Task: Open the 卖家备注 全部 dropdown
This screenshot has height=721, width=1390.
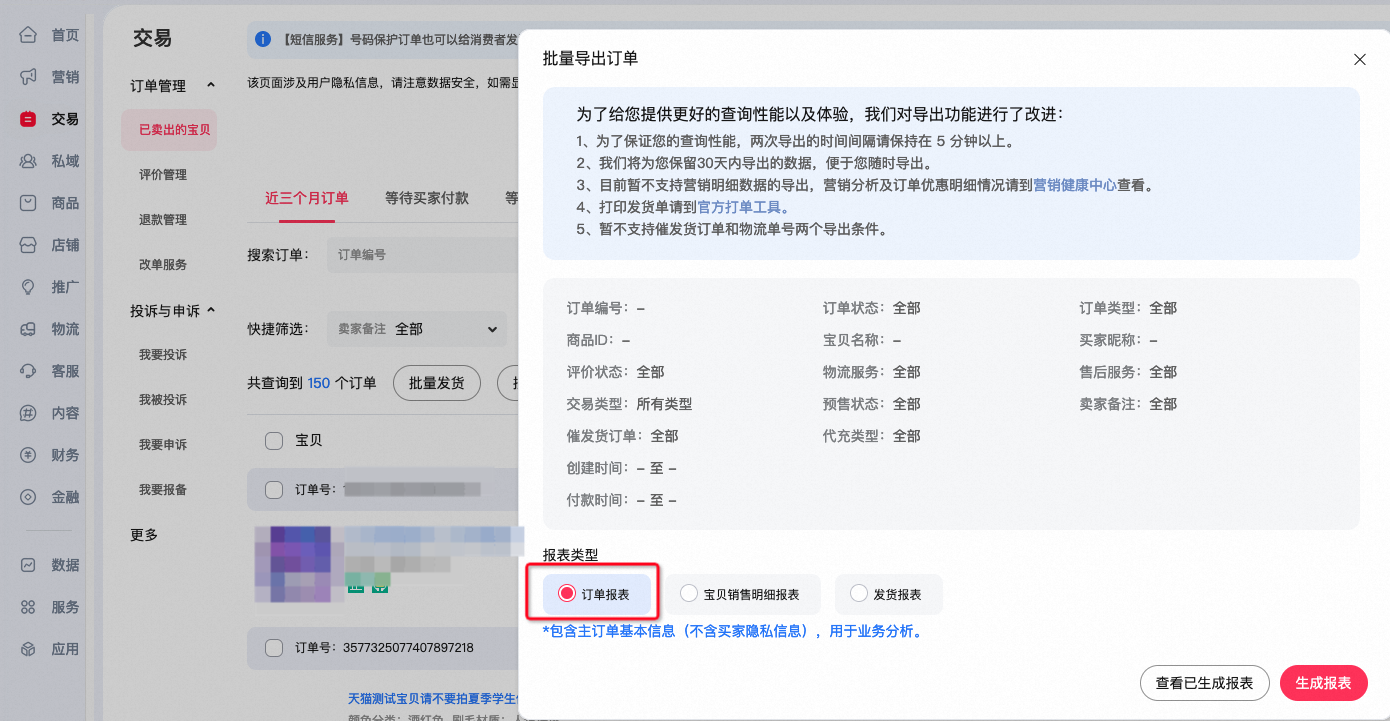Action: pos(418,329)
